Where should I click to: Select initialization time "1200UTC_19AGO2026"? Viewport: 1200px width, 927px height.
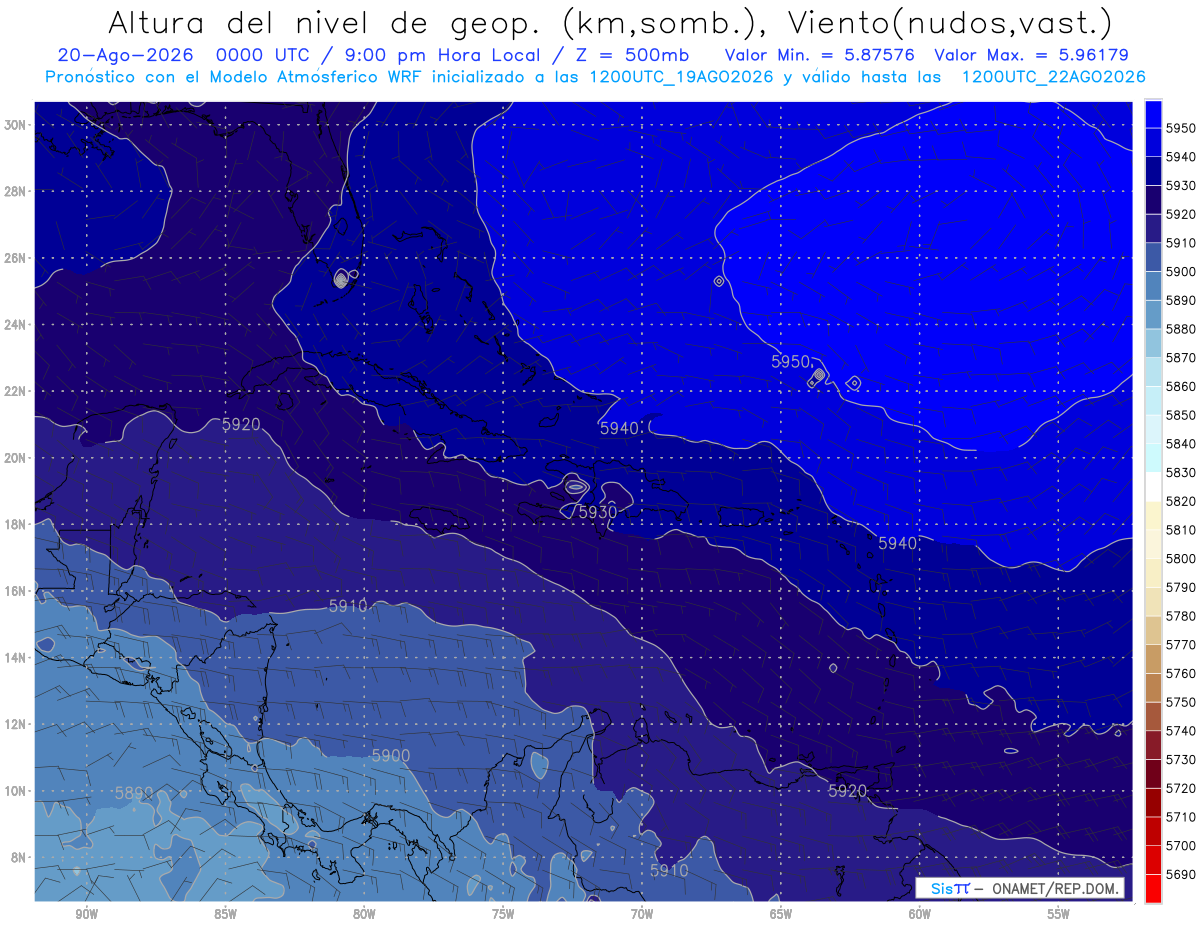[x=680, y=77]
